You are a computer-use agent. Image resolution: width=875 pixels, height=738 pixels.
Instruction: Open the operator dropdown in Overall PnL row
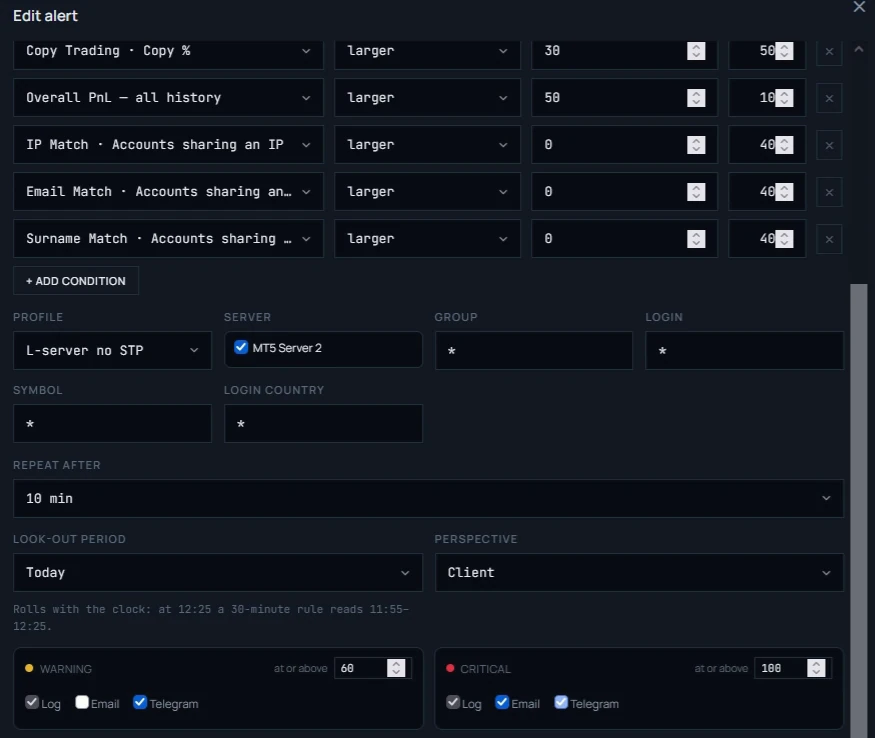pos(427,98)
